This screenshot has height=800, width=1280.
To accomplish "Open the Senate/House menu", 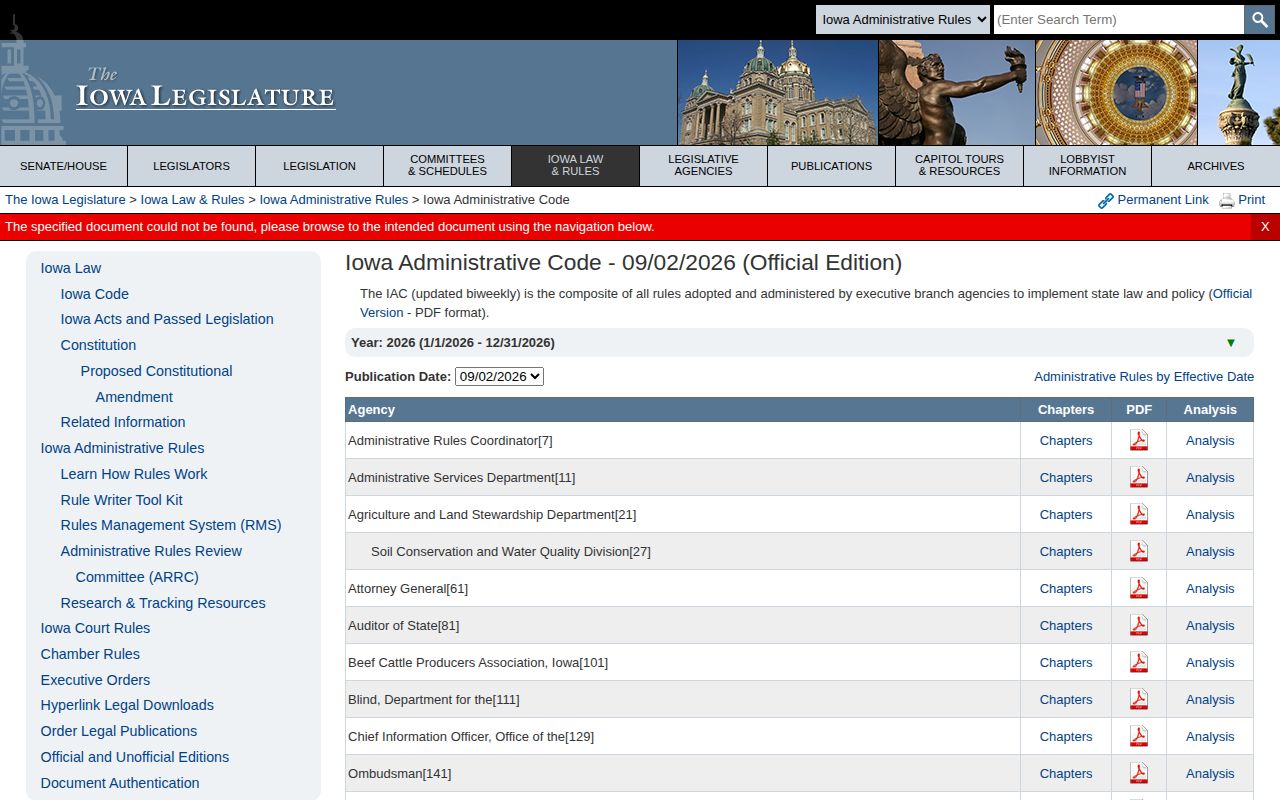I will [63, 166].
